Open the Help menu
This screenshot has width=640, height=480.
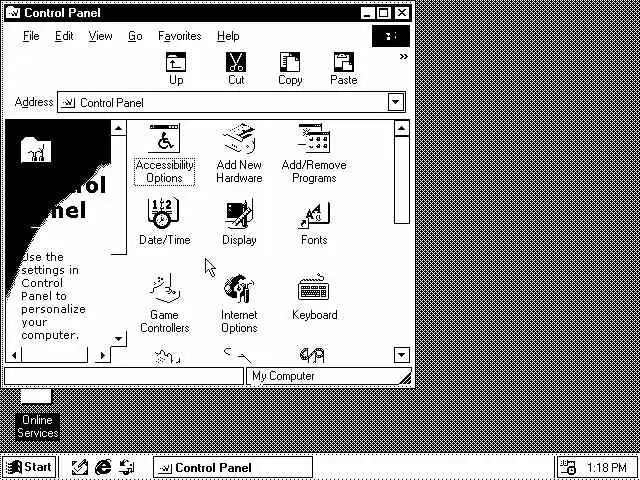pos(228,36)
